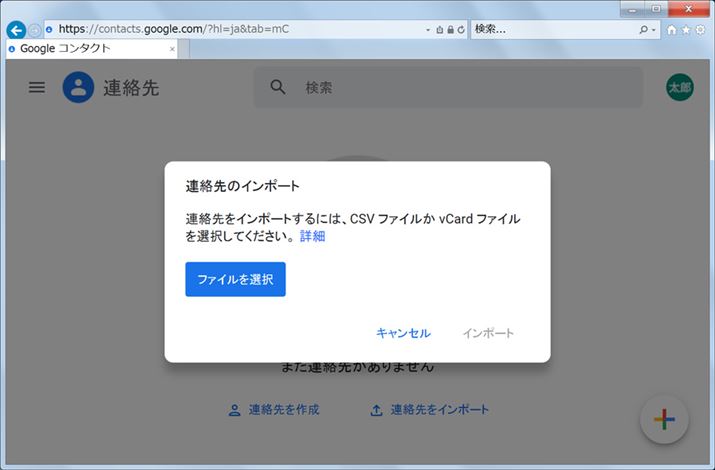Expand the search provider dropdown arrow
This screenshot has height=470, width=715.
tap(655, 30)
